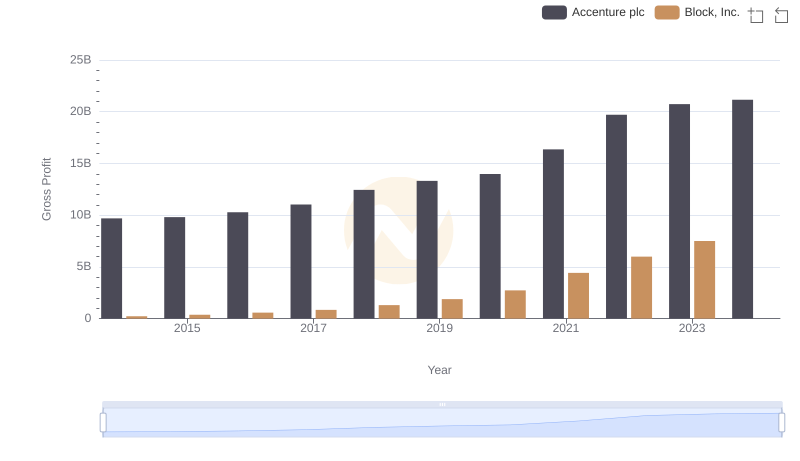Click the Accenture plc bar for 2020
This screenshot has height=461, width=800.
[490, 246]
